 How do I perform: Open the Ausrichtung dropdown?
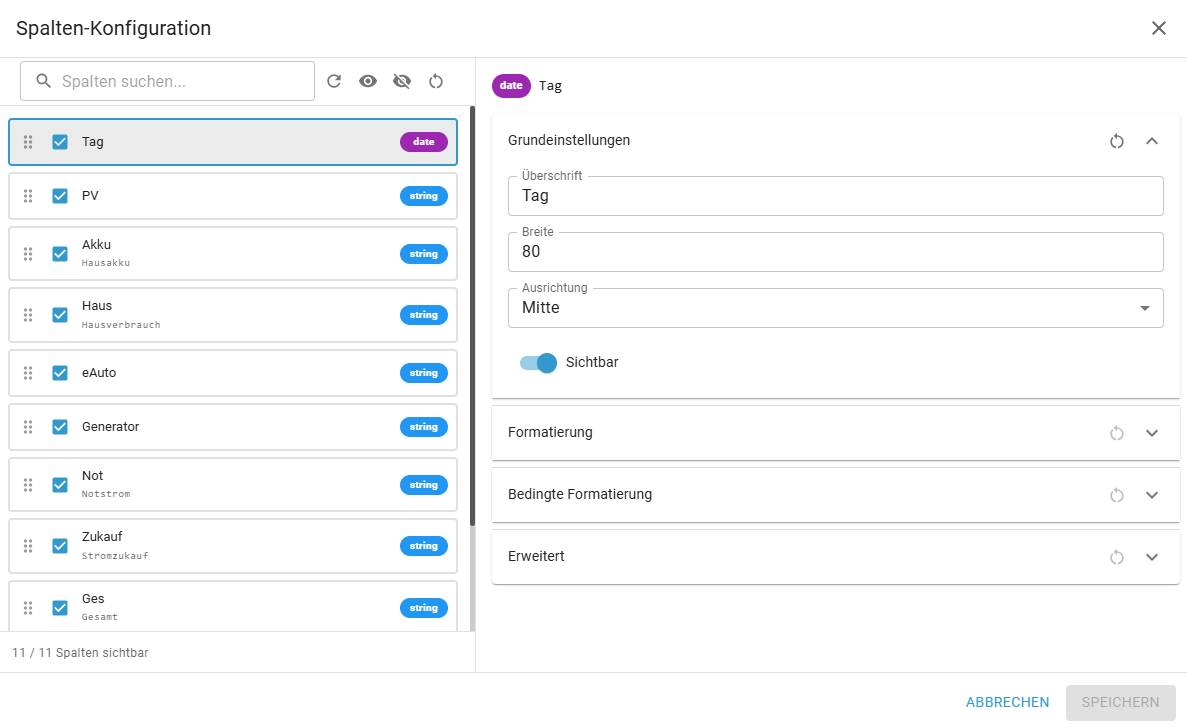point(835,308)
